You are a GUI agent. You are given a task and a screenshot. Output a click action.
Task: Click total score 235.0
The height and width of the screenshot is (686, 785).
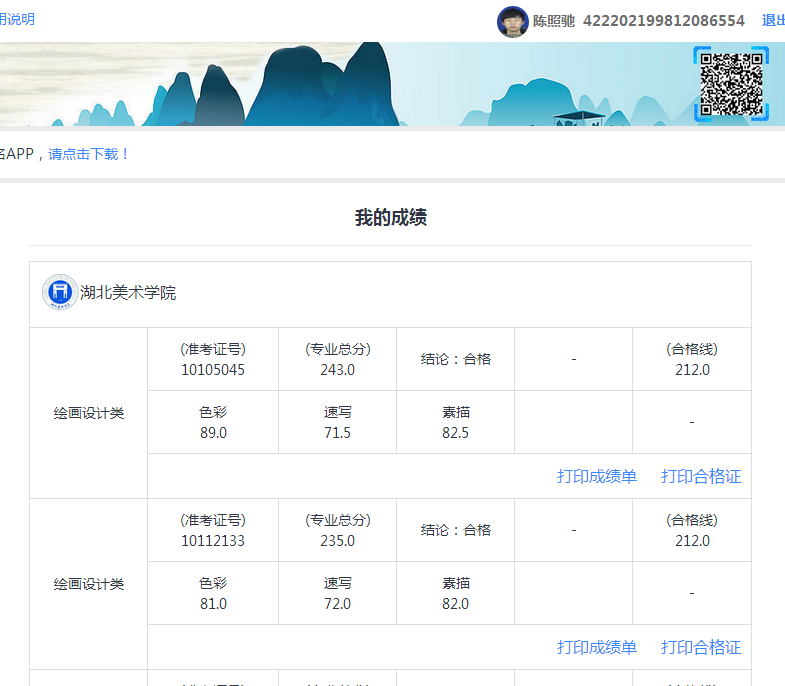point(337,541)
